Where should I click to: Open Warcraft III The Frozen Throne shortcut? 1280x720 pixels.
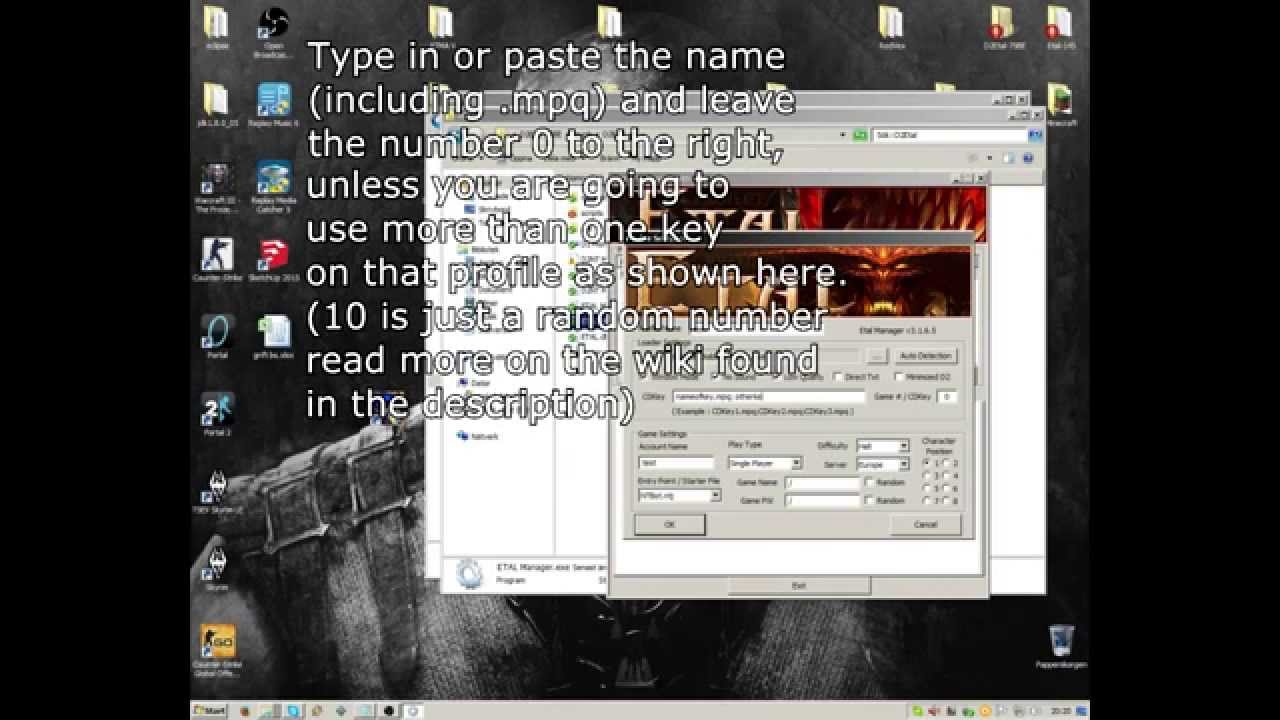point(217,187)
